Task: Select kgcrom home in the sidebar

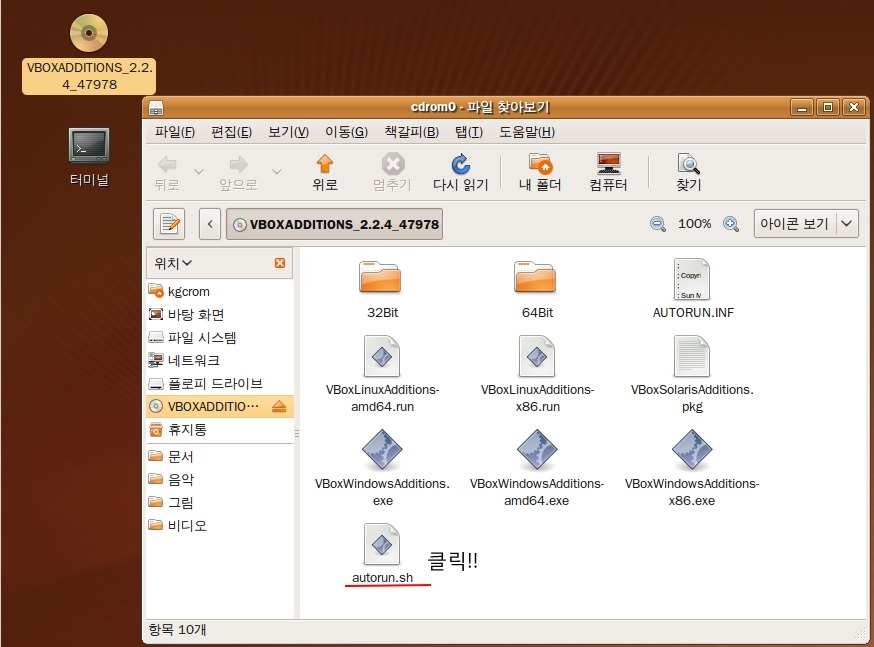Action: pos(220,291)
